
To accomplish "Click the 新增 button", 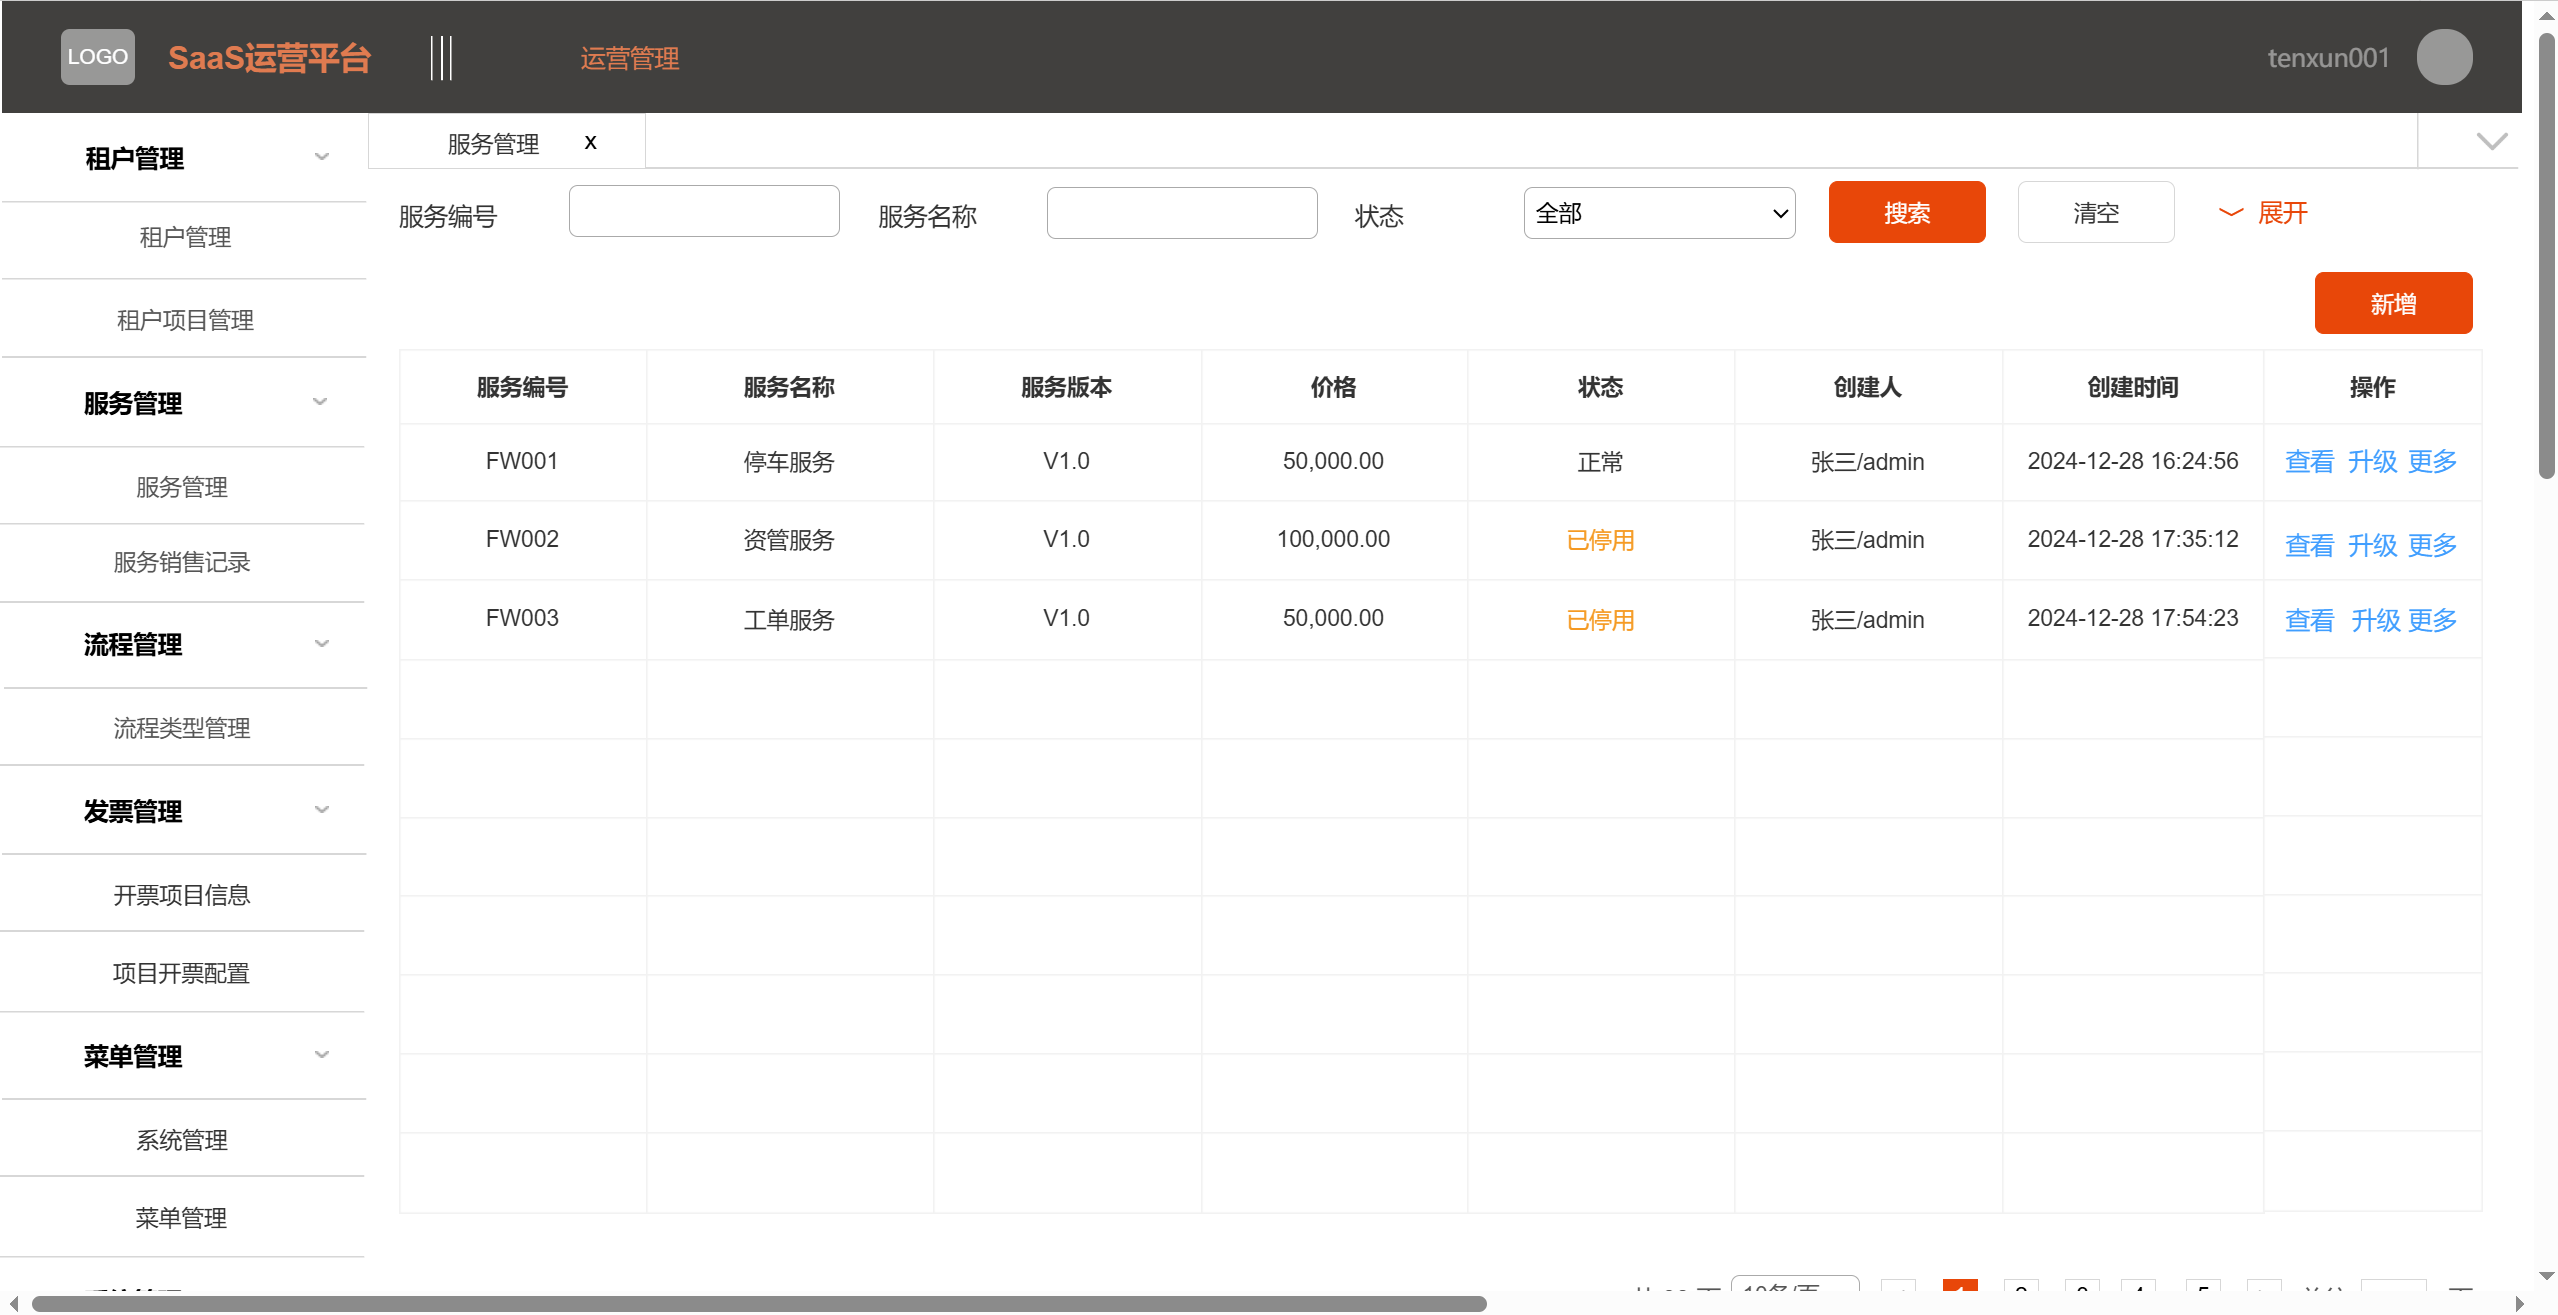I will (x=2392, y=304).
